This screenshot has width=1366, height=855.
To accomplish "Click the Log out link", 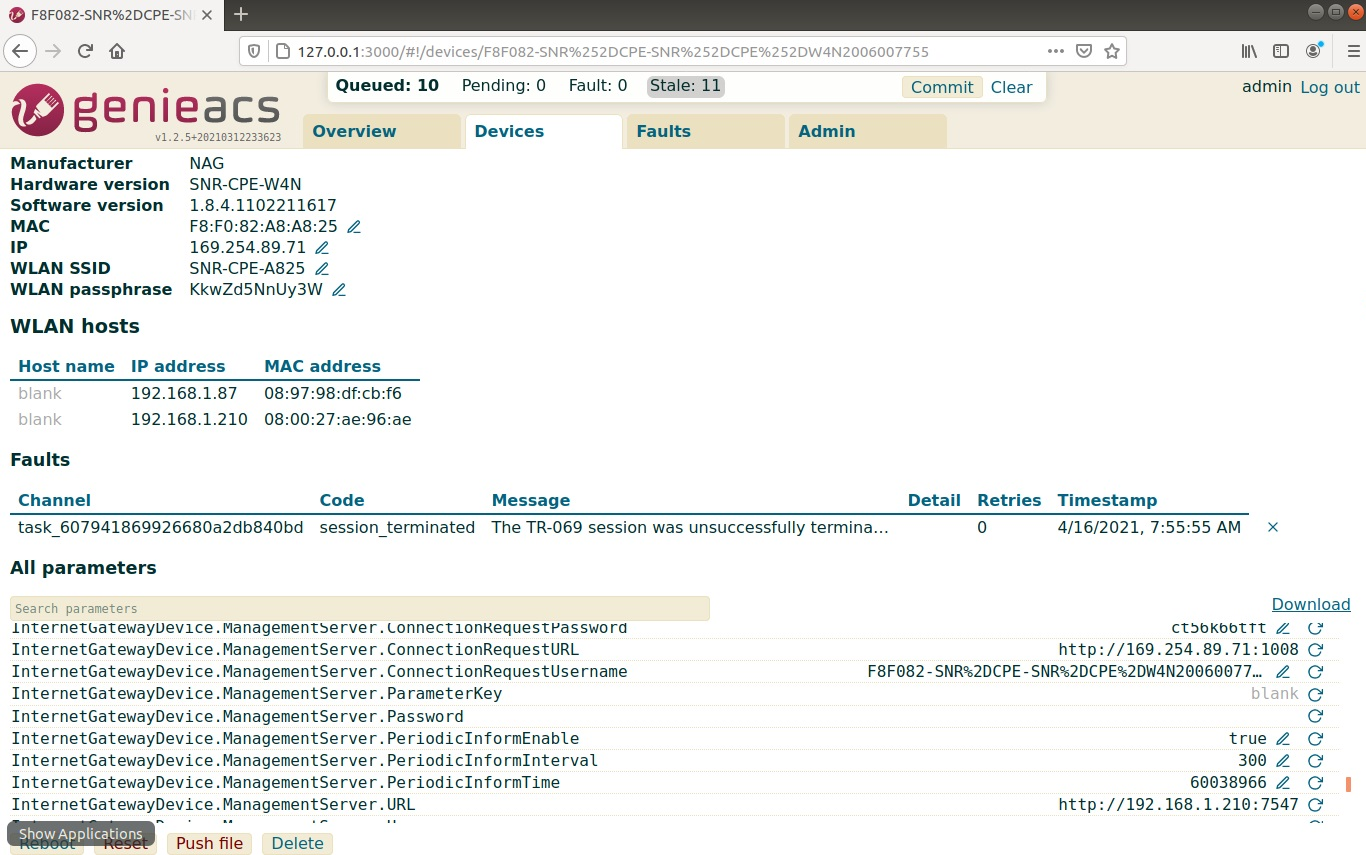I will tap(1330, 88).
